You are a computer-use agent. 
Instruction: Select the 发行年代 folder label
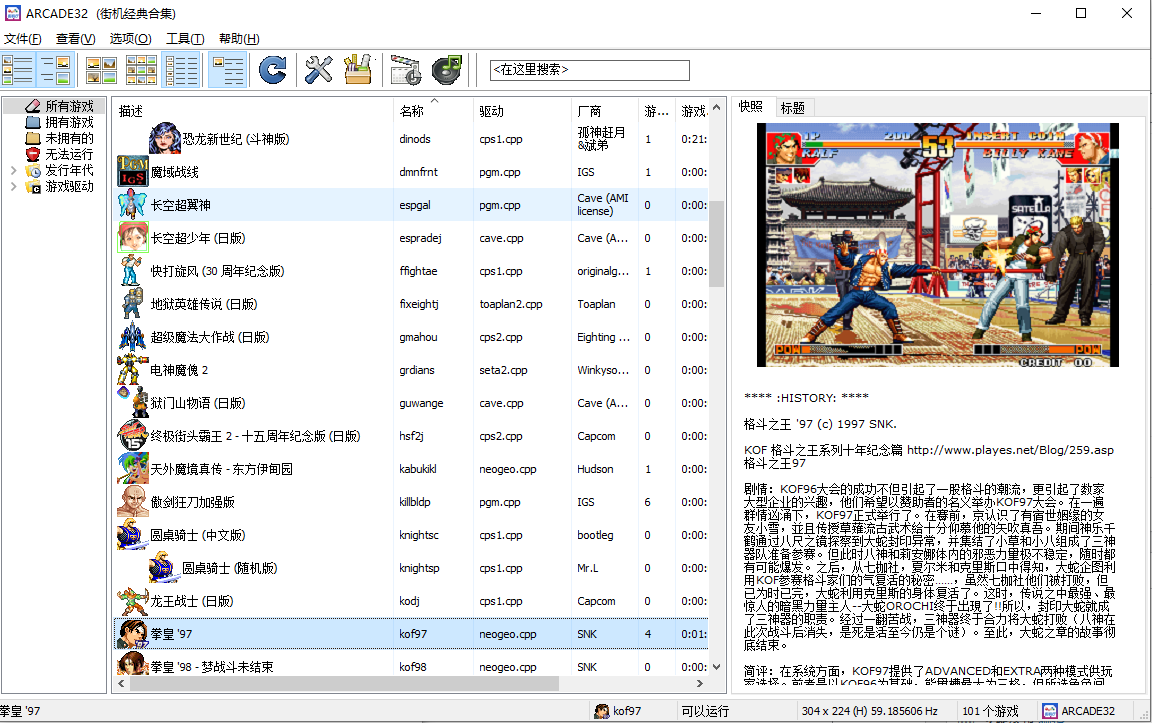69,170
